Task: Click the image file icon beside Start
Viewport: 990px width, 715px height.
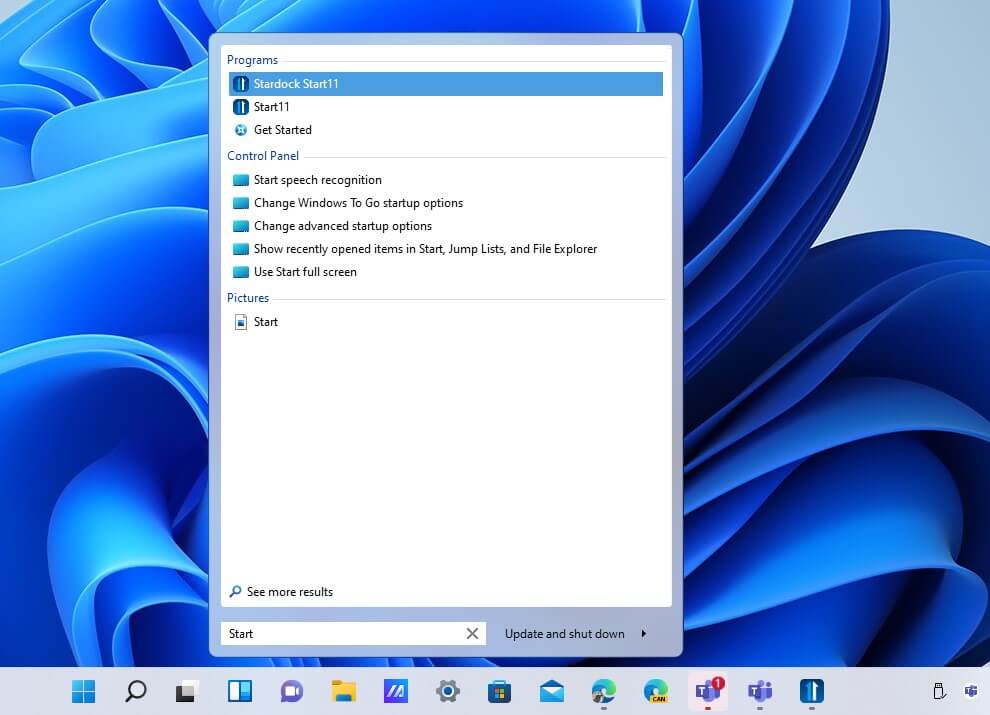Action: click(x=241, y=322)
